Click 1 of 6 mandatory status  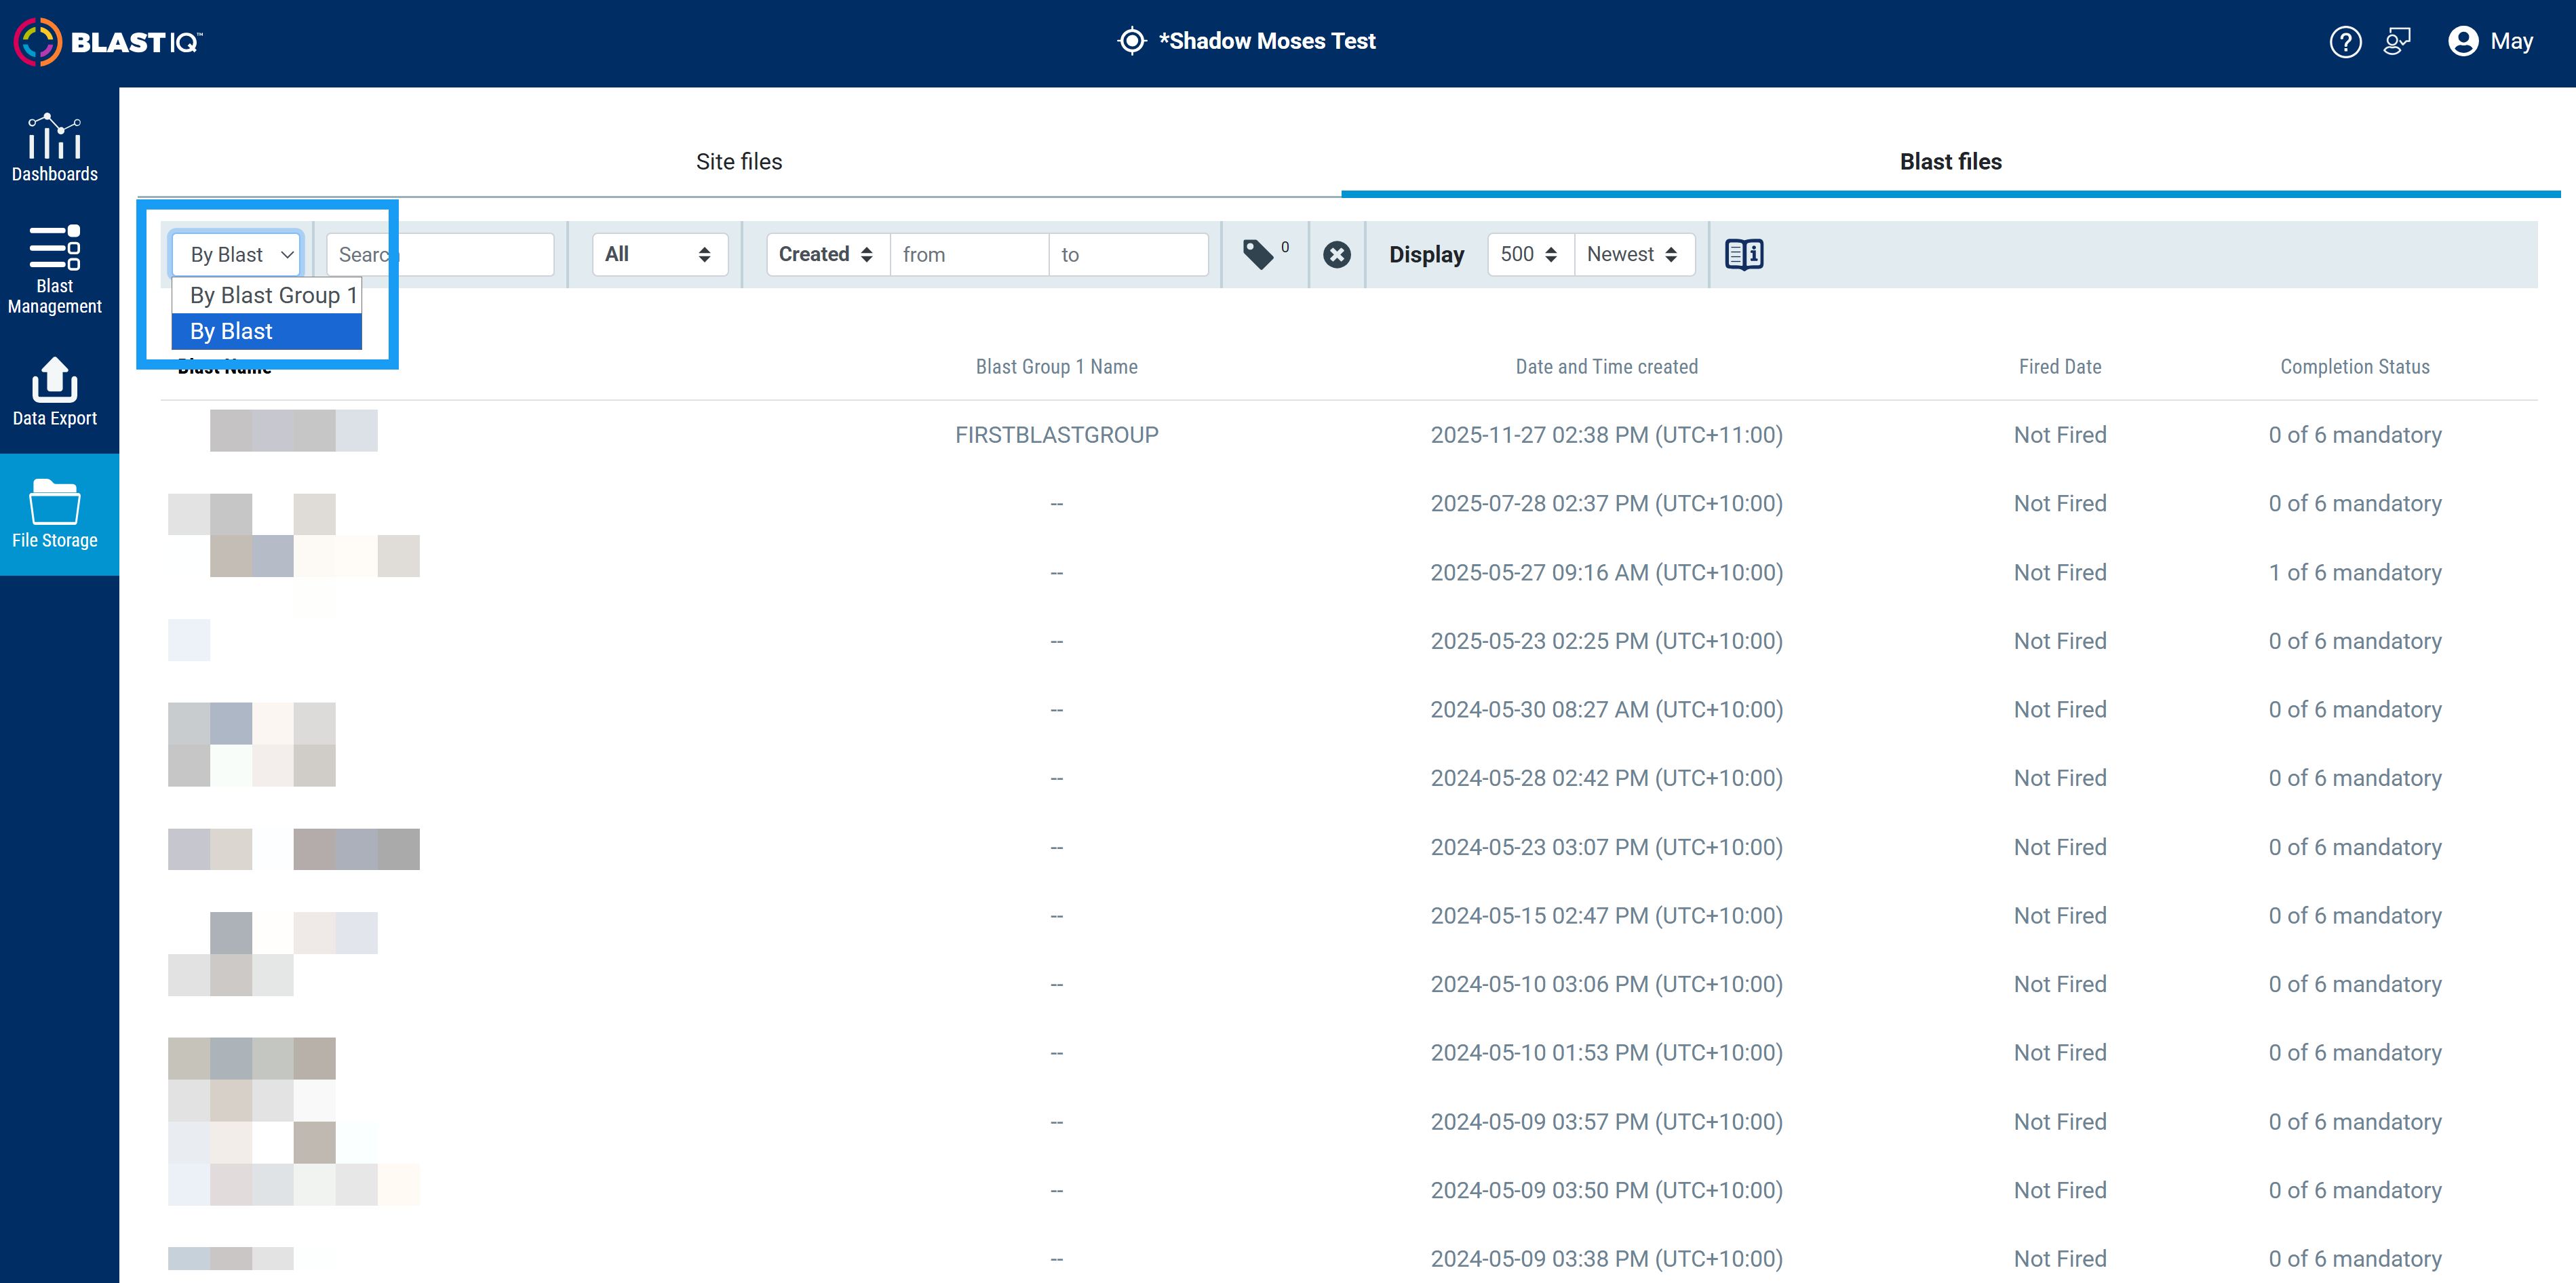(2354, 573)
